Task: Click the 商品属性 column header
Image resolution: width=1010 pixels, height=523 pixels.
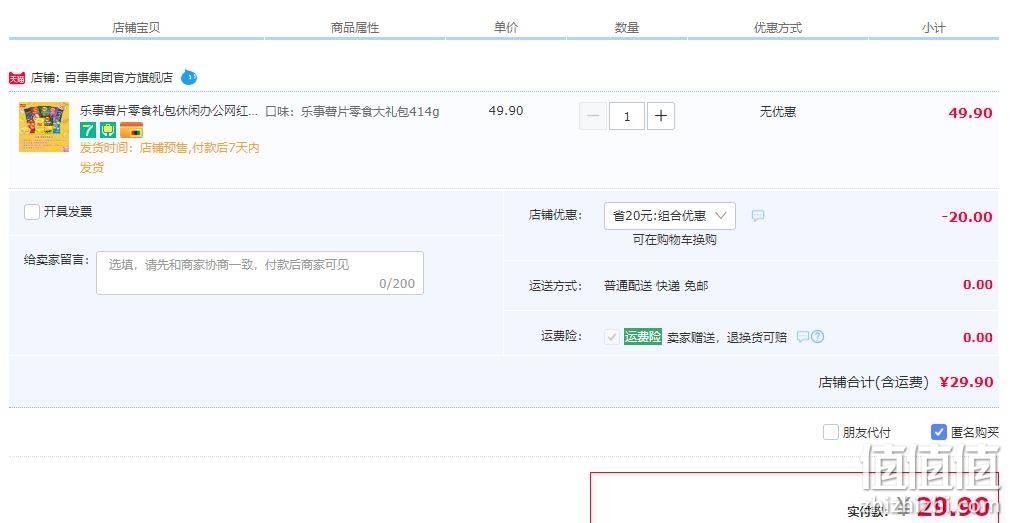Action: 355,28
